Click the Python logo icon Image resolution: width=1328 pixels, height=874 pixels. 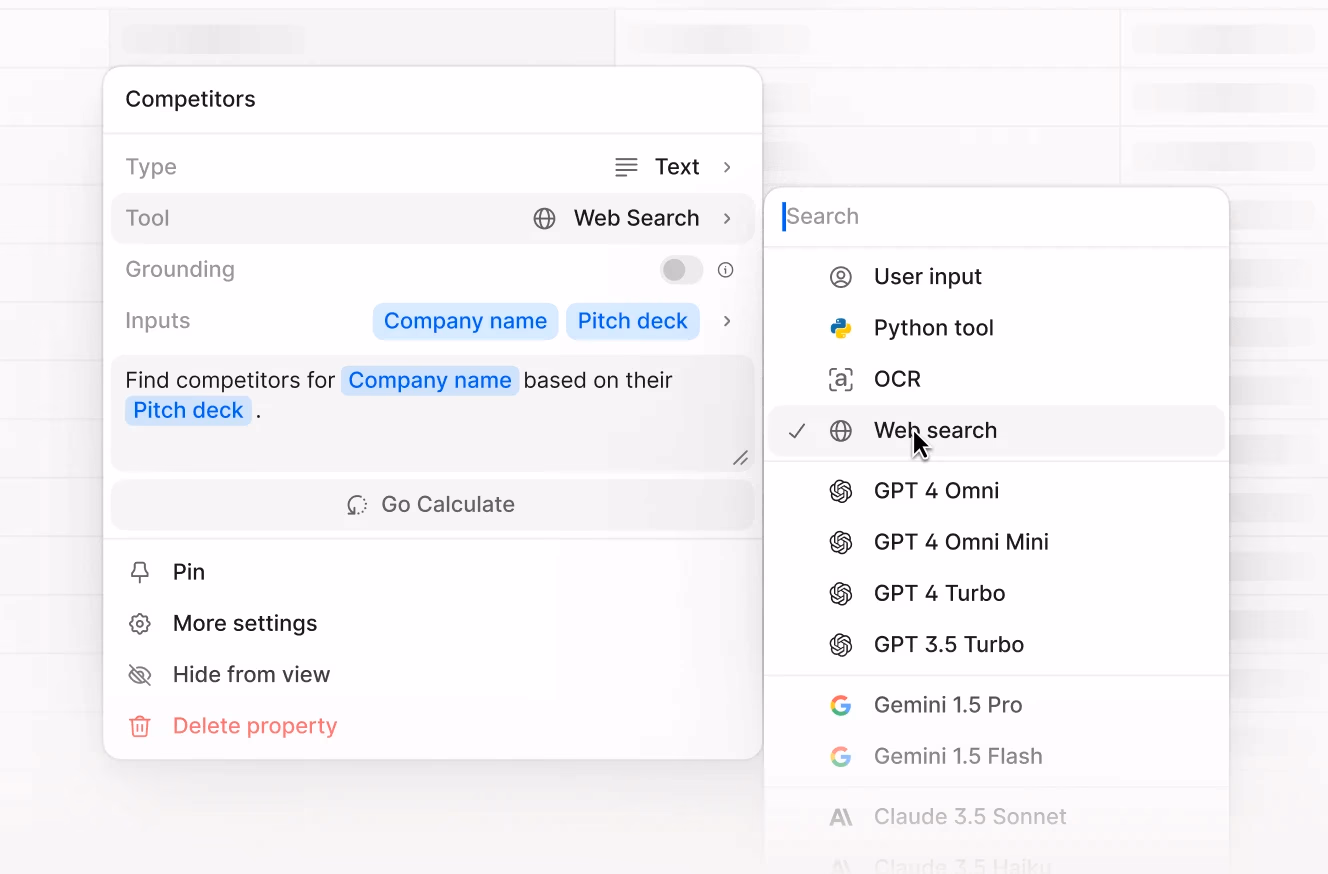(841, 328)
